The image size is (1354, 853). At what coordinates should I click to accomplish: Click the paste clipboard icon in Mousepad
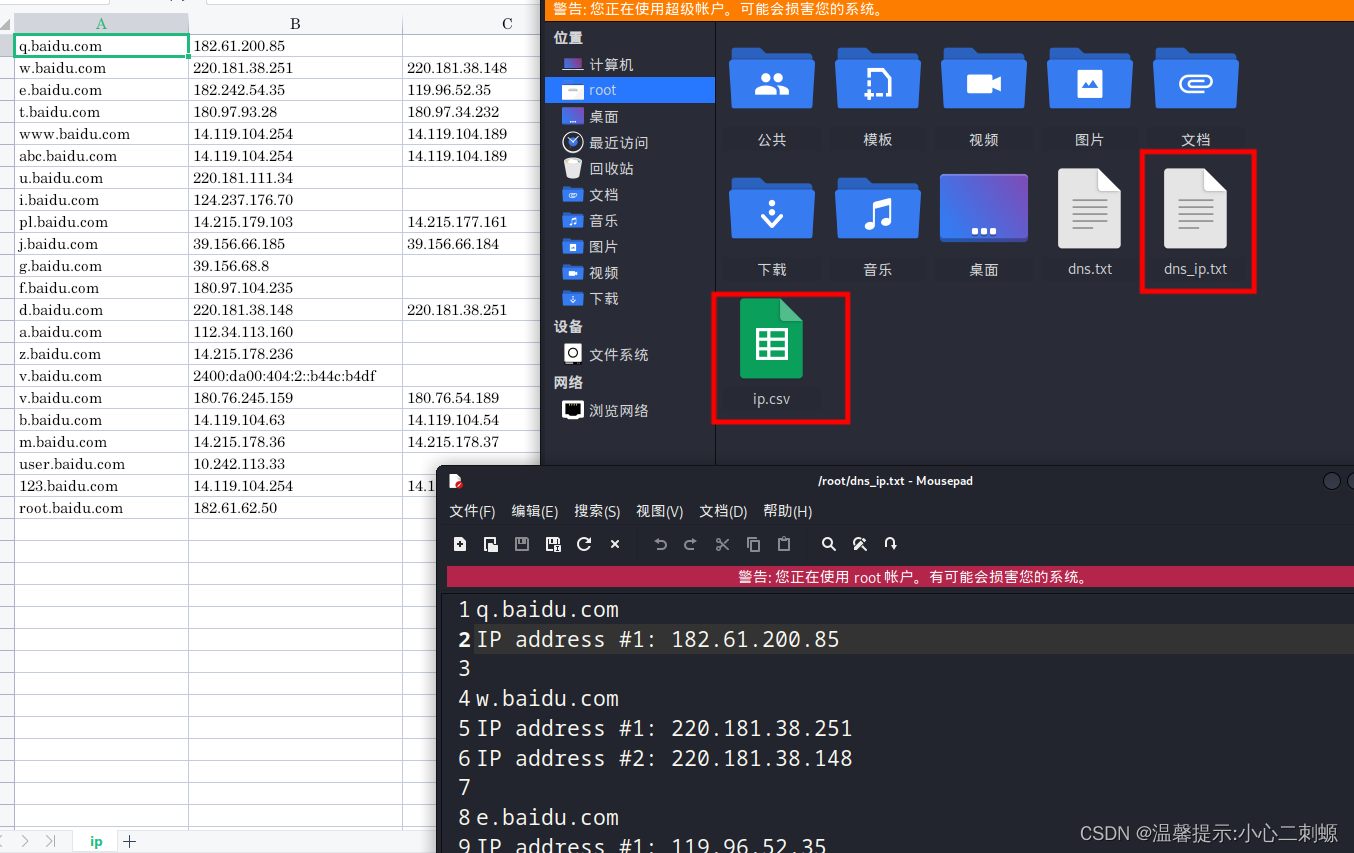(x=784, y=544)
